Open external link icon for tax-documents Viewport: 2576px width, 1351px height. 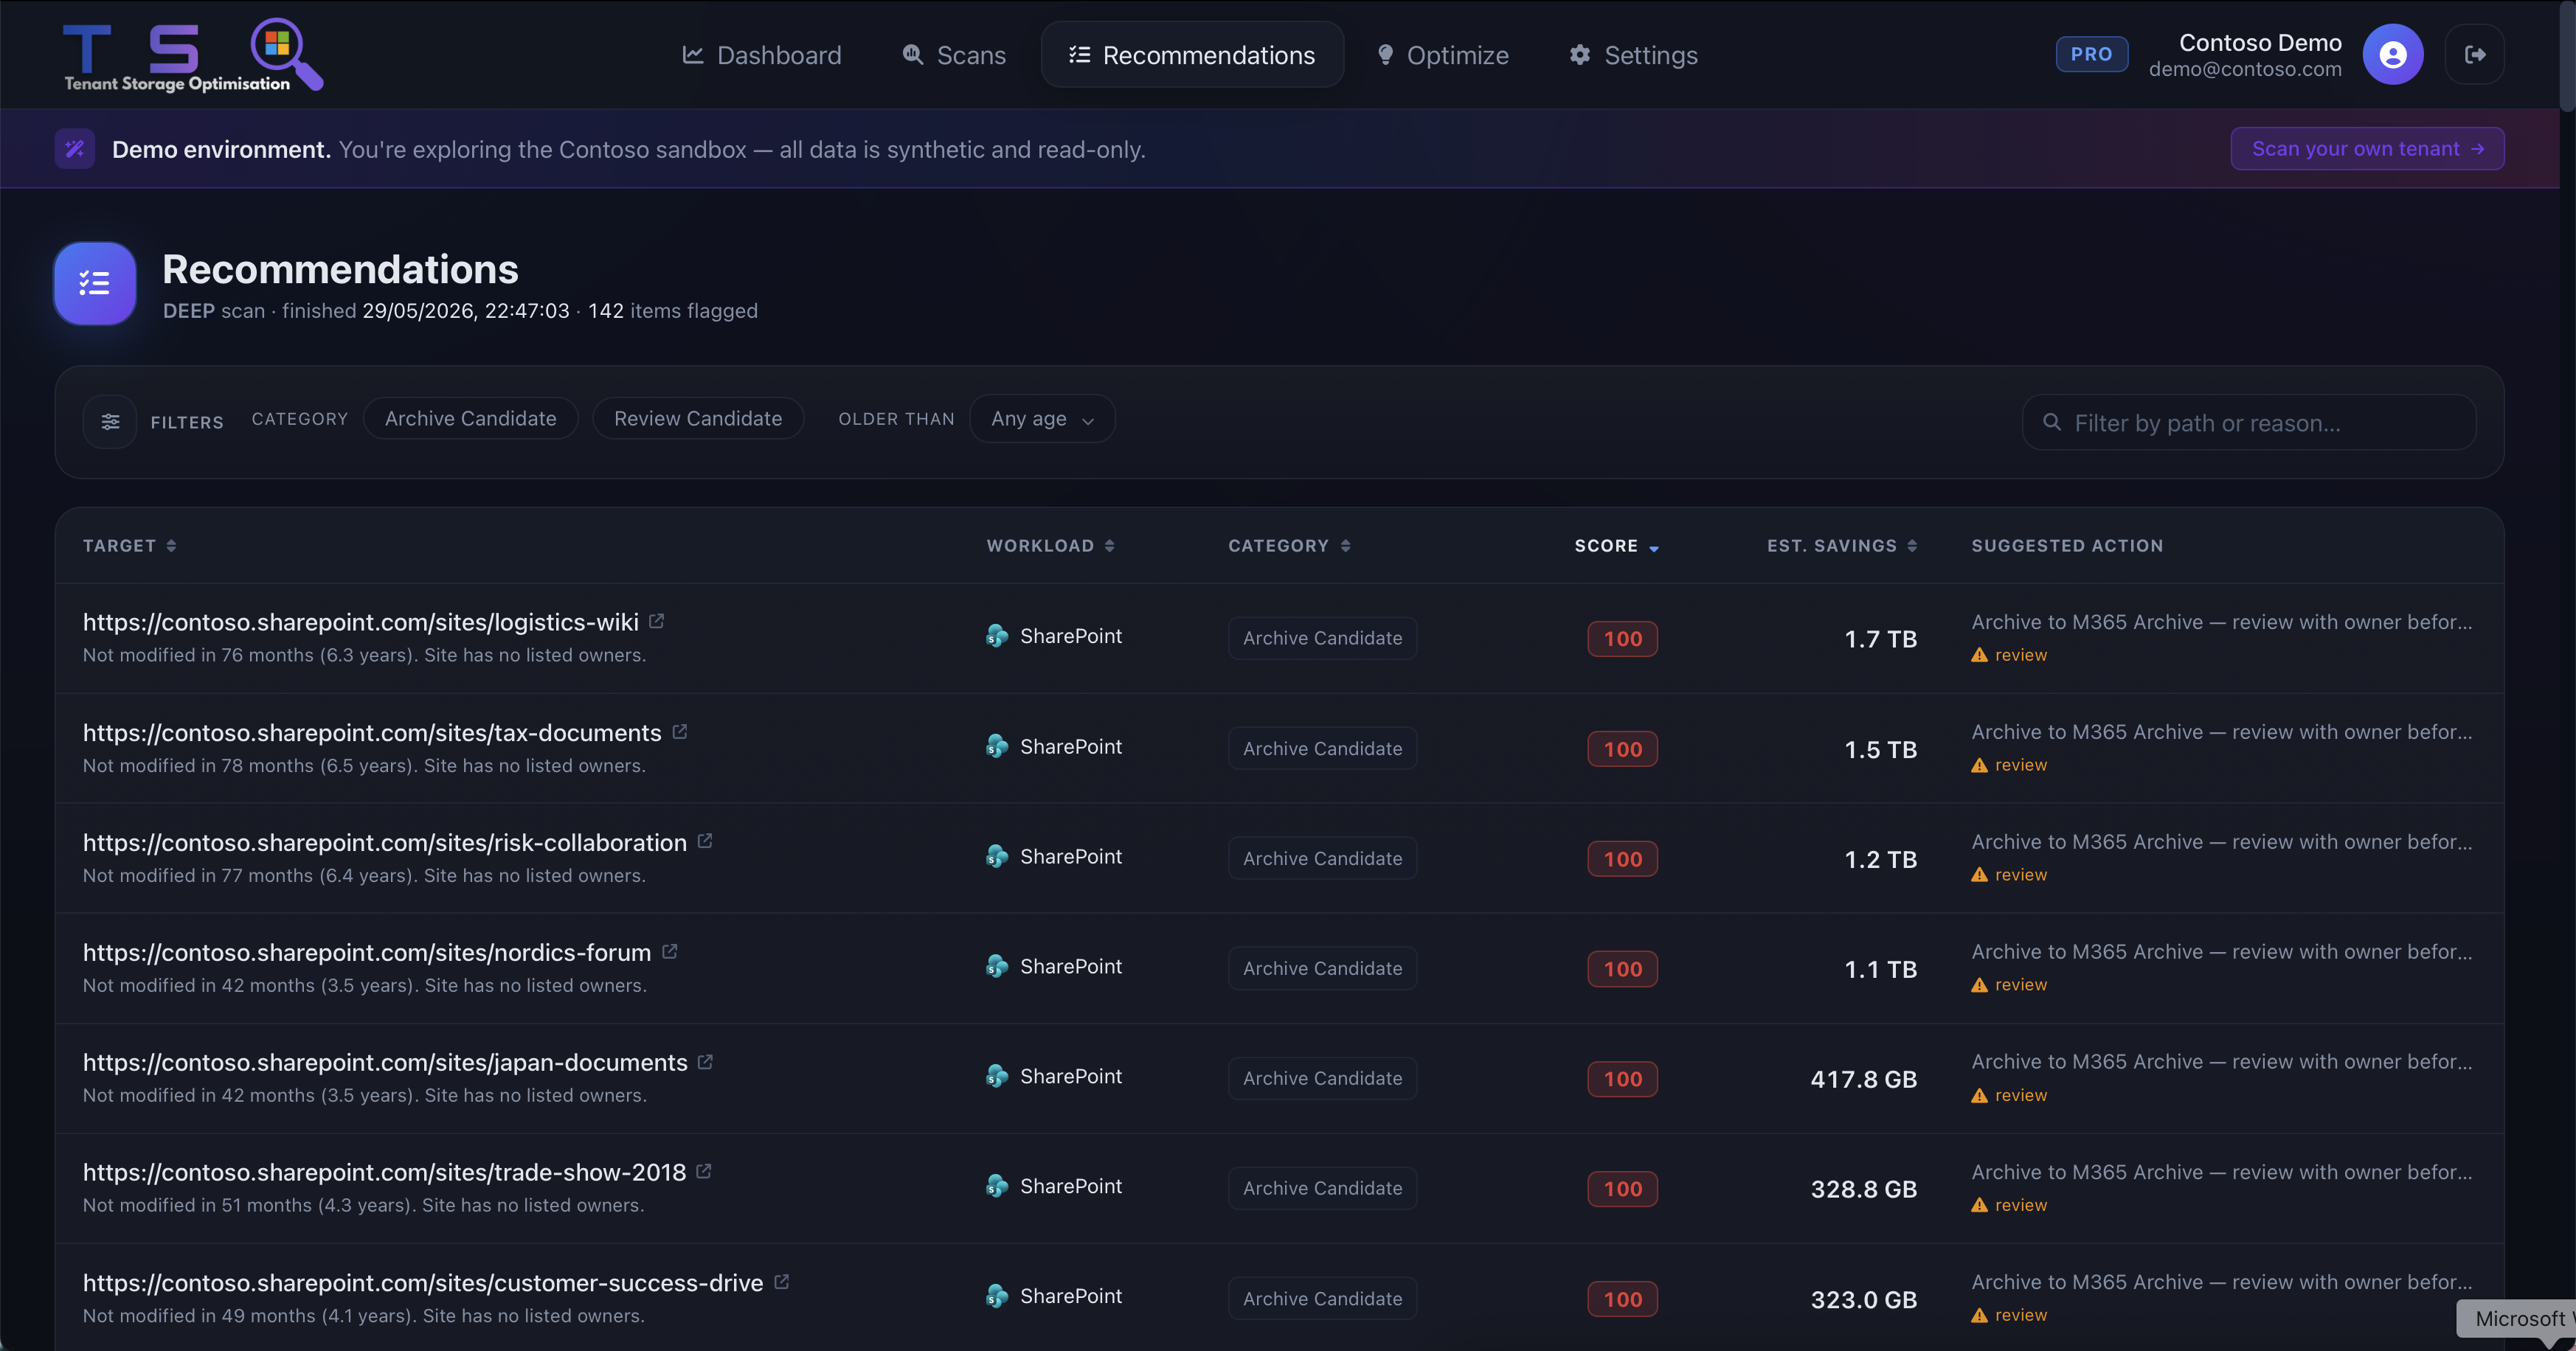point(680,732)
